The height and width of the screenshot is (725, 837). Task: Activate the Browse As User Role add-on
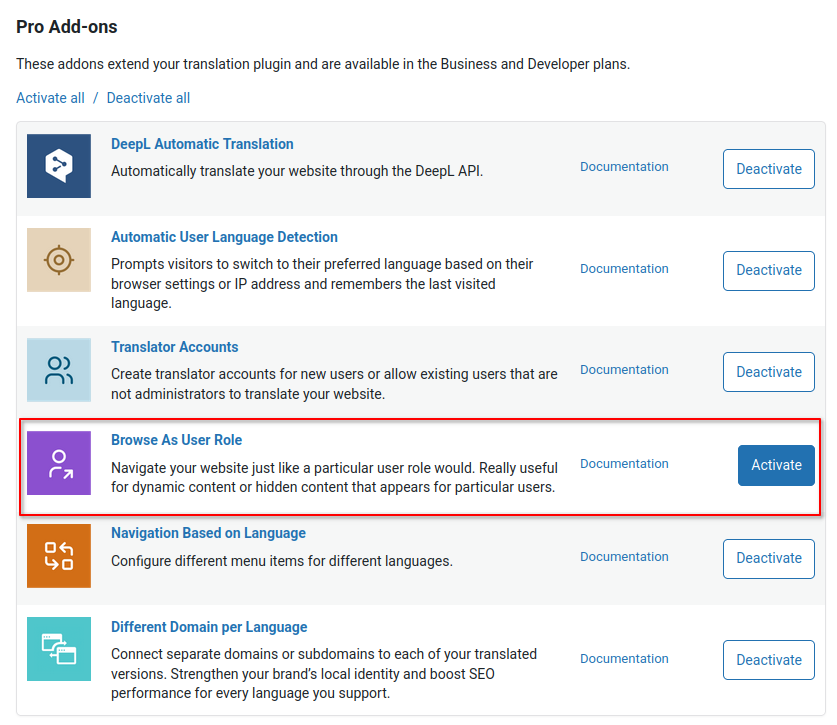click(x=776, y=465)
